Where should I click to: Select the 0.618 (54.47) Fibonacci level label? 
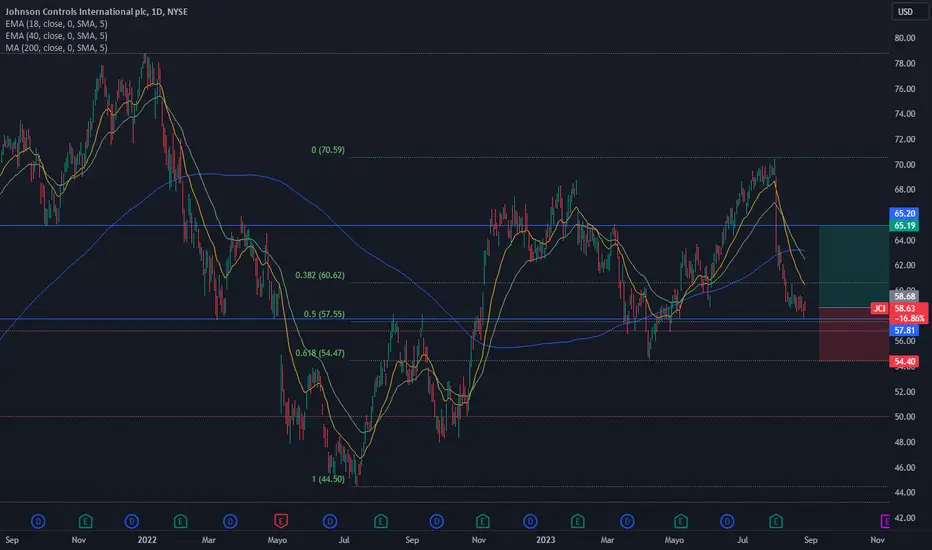320,353
